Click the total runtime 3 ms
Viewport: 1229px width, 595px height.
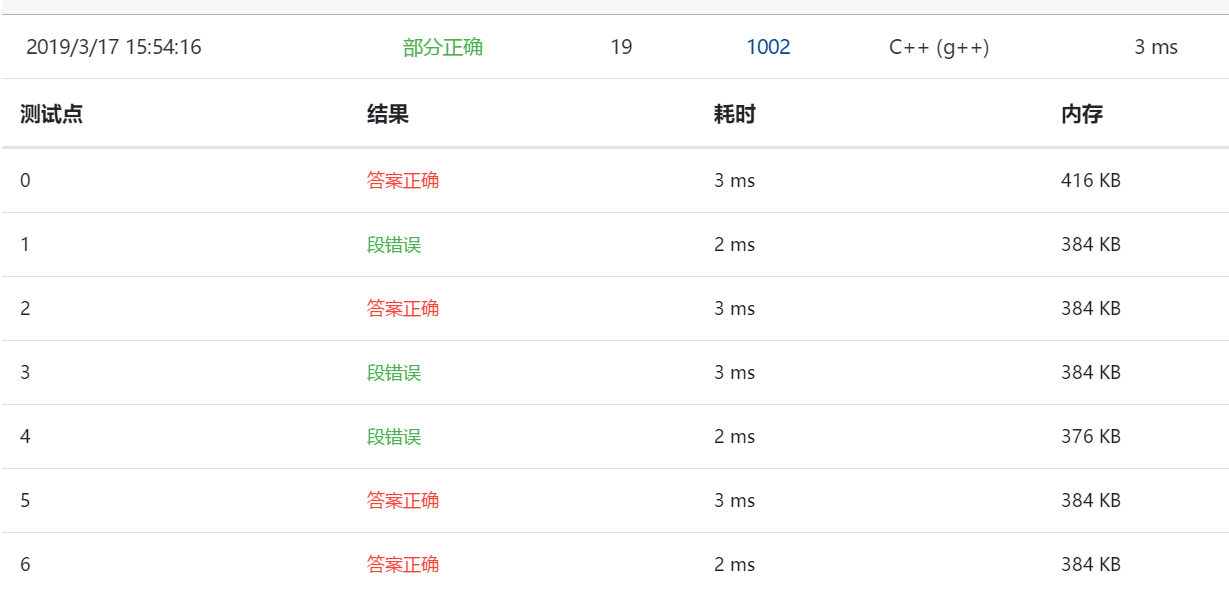(x=1154, y=46)
